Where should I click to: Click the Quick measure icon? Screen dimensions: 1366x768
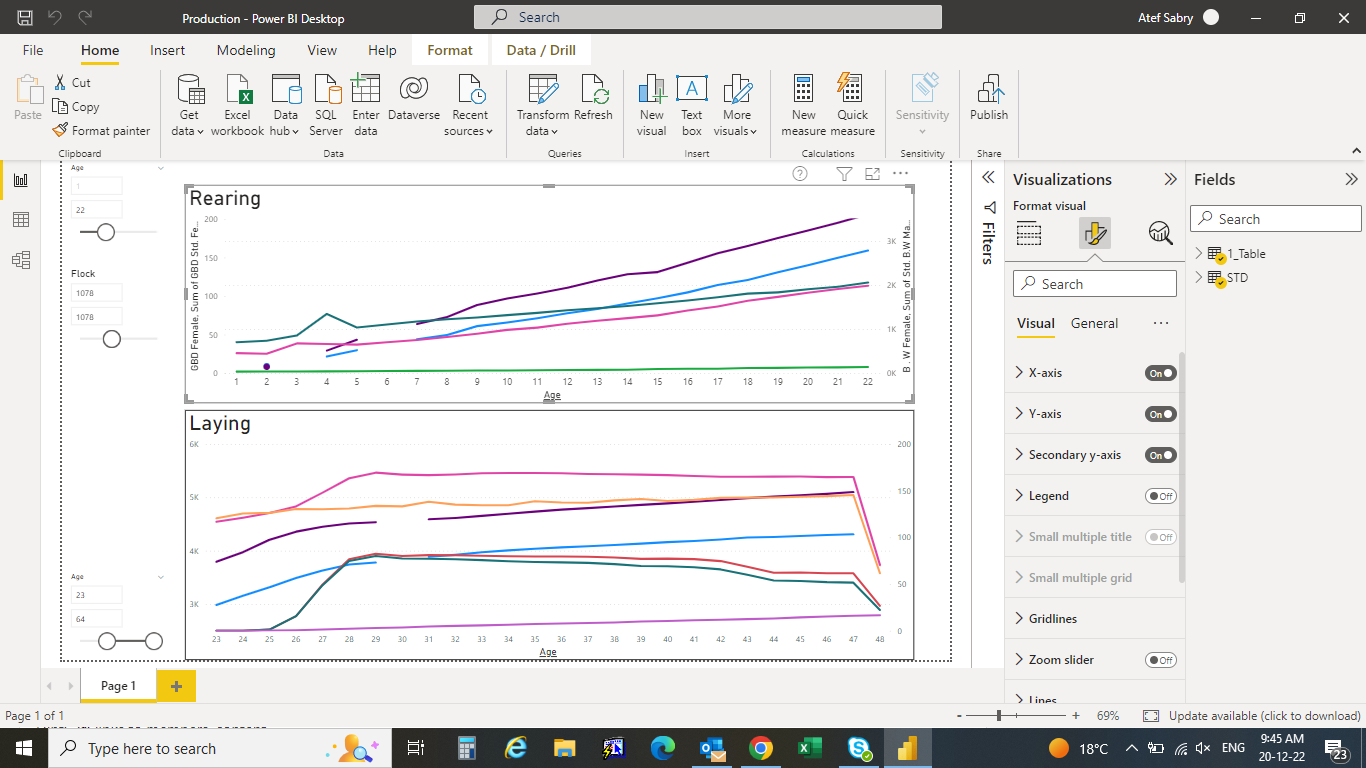pos(853,104)
